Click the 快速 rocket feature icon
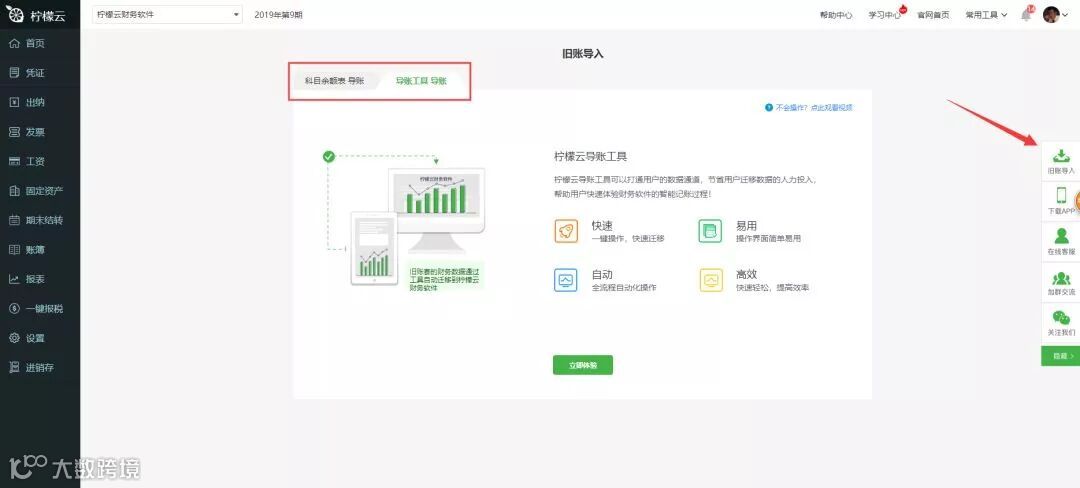The height and width of the screenshot is (488, 1080). 566,231
